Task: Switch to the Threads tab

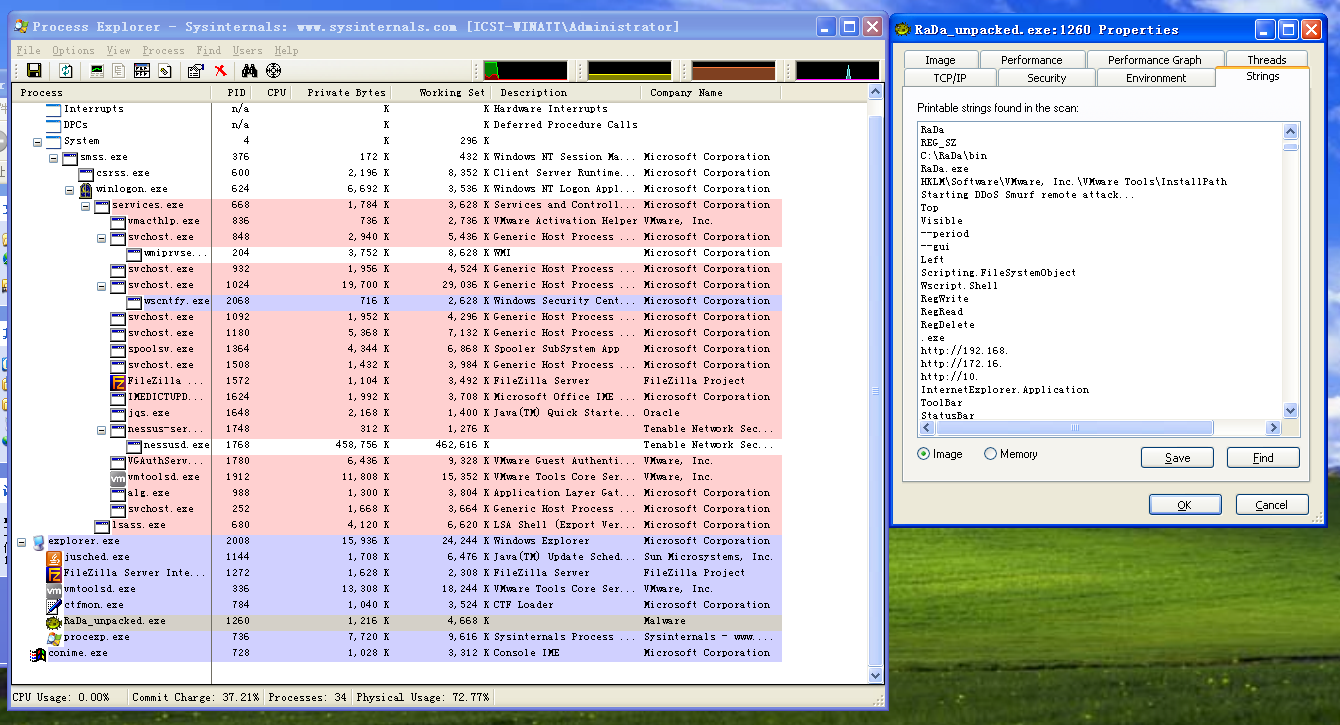Action: 1267,60
